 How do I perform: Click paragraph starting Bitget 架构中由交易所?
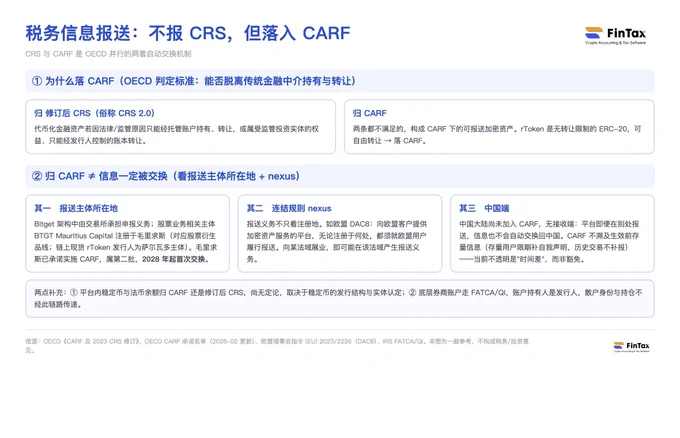pyautogui.click(x=125, y=242)
